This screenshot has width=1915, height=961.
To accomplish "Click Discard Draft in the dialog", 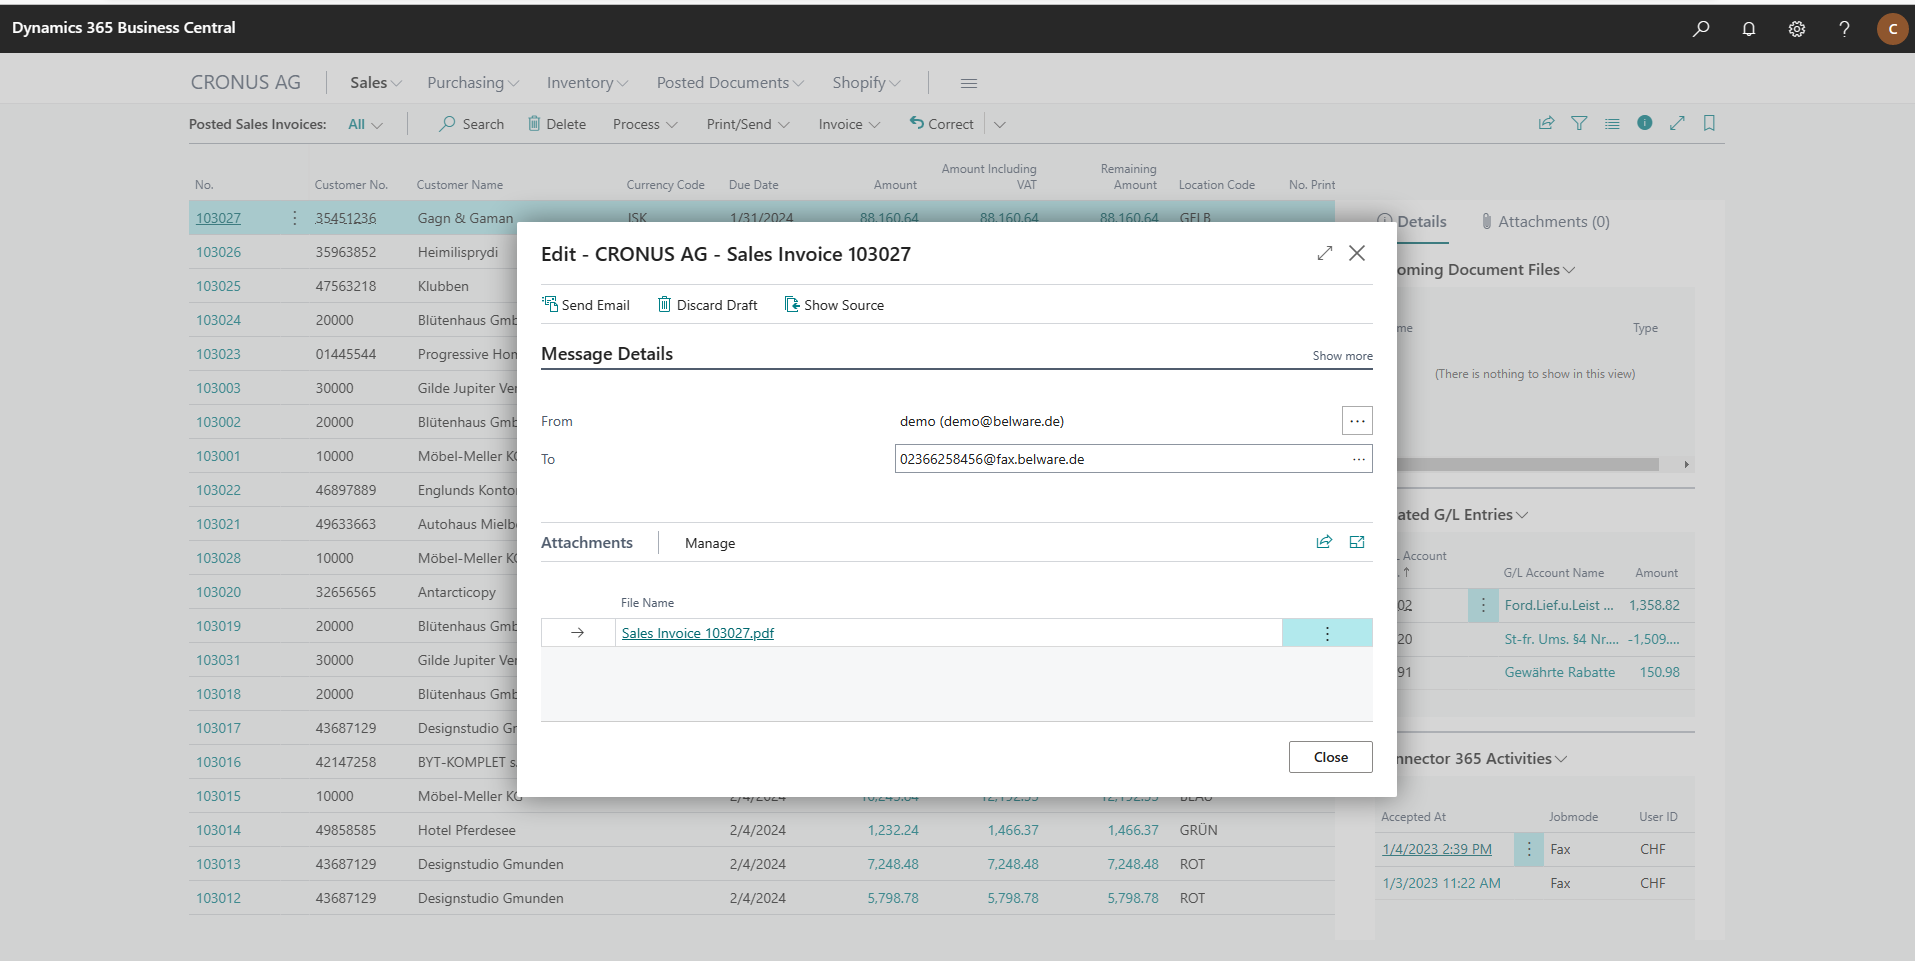I will click(x=707, y=305).
